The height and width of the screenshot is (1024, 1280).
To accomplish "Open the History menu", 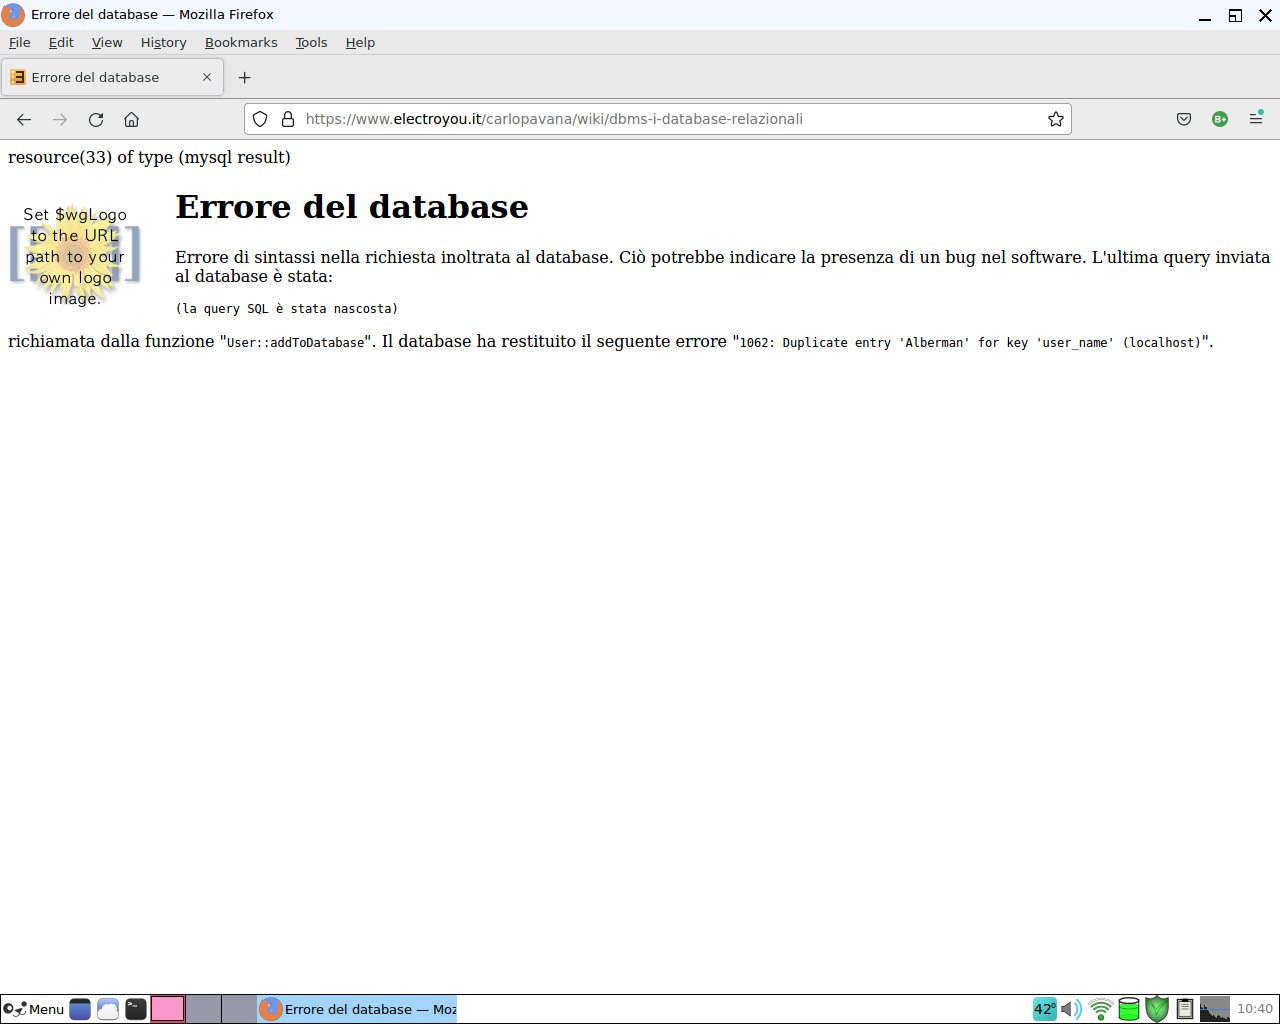I will (x=163, y=42).
